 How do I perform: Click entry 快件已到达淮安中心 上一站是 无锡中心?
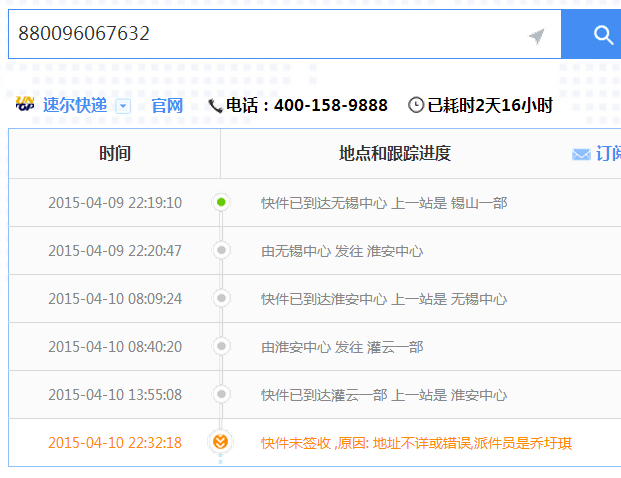(x=384, y=299)
